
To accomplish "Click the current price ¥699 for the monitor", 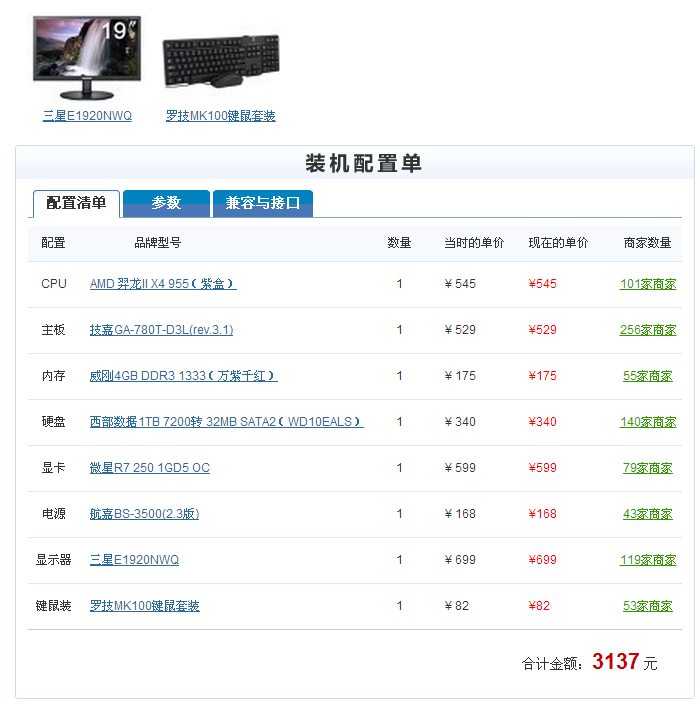I will 542,560.
